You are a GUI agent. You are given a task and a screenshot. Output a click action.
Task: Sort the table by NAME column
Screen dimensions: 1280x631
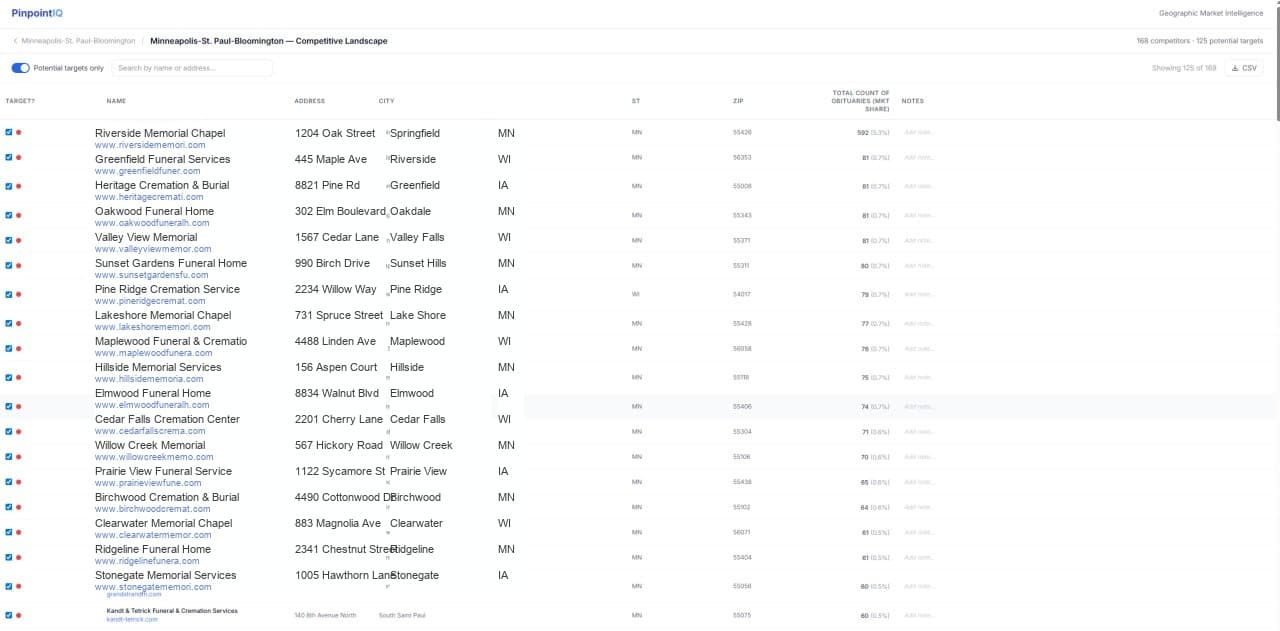pos(116,100)
